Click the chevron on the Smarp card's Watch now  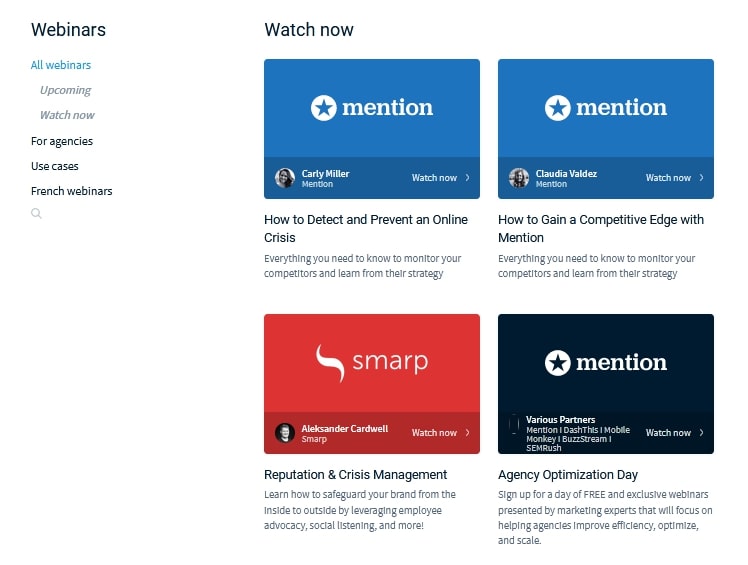coord(468,432)
